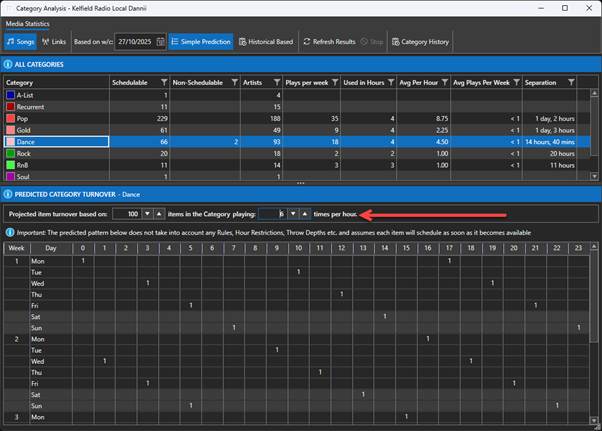
Task: Click the 8.75 Avg Per Hour cell
Action: [423, 119]
